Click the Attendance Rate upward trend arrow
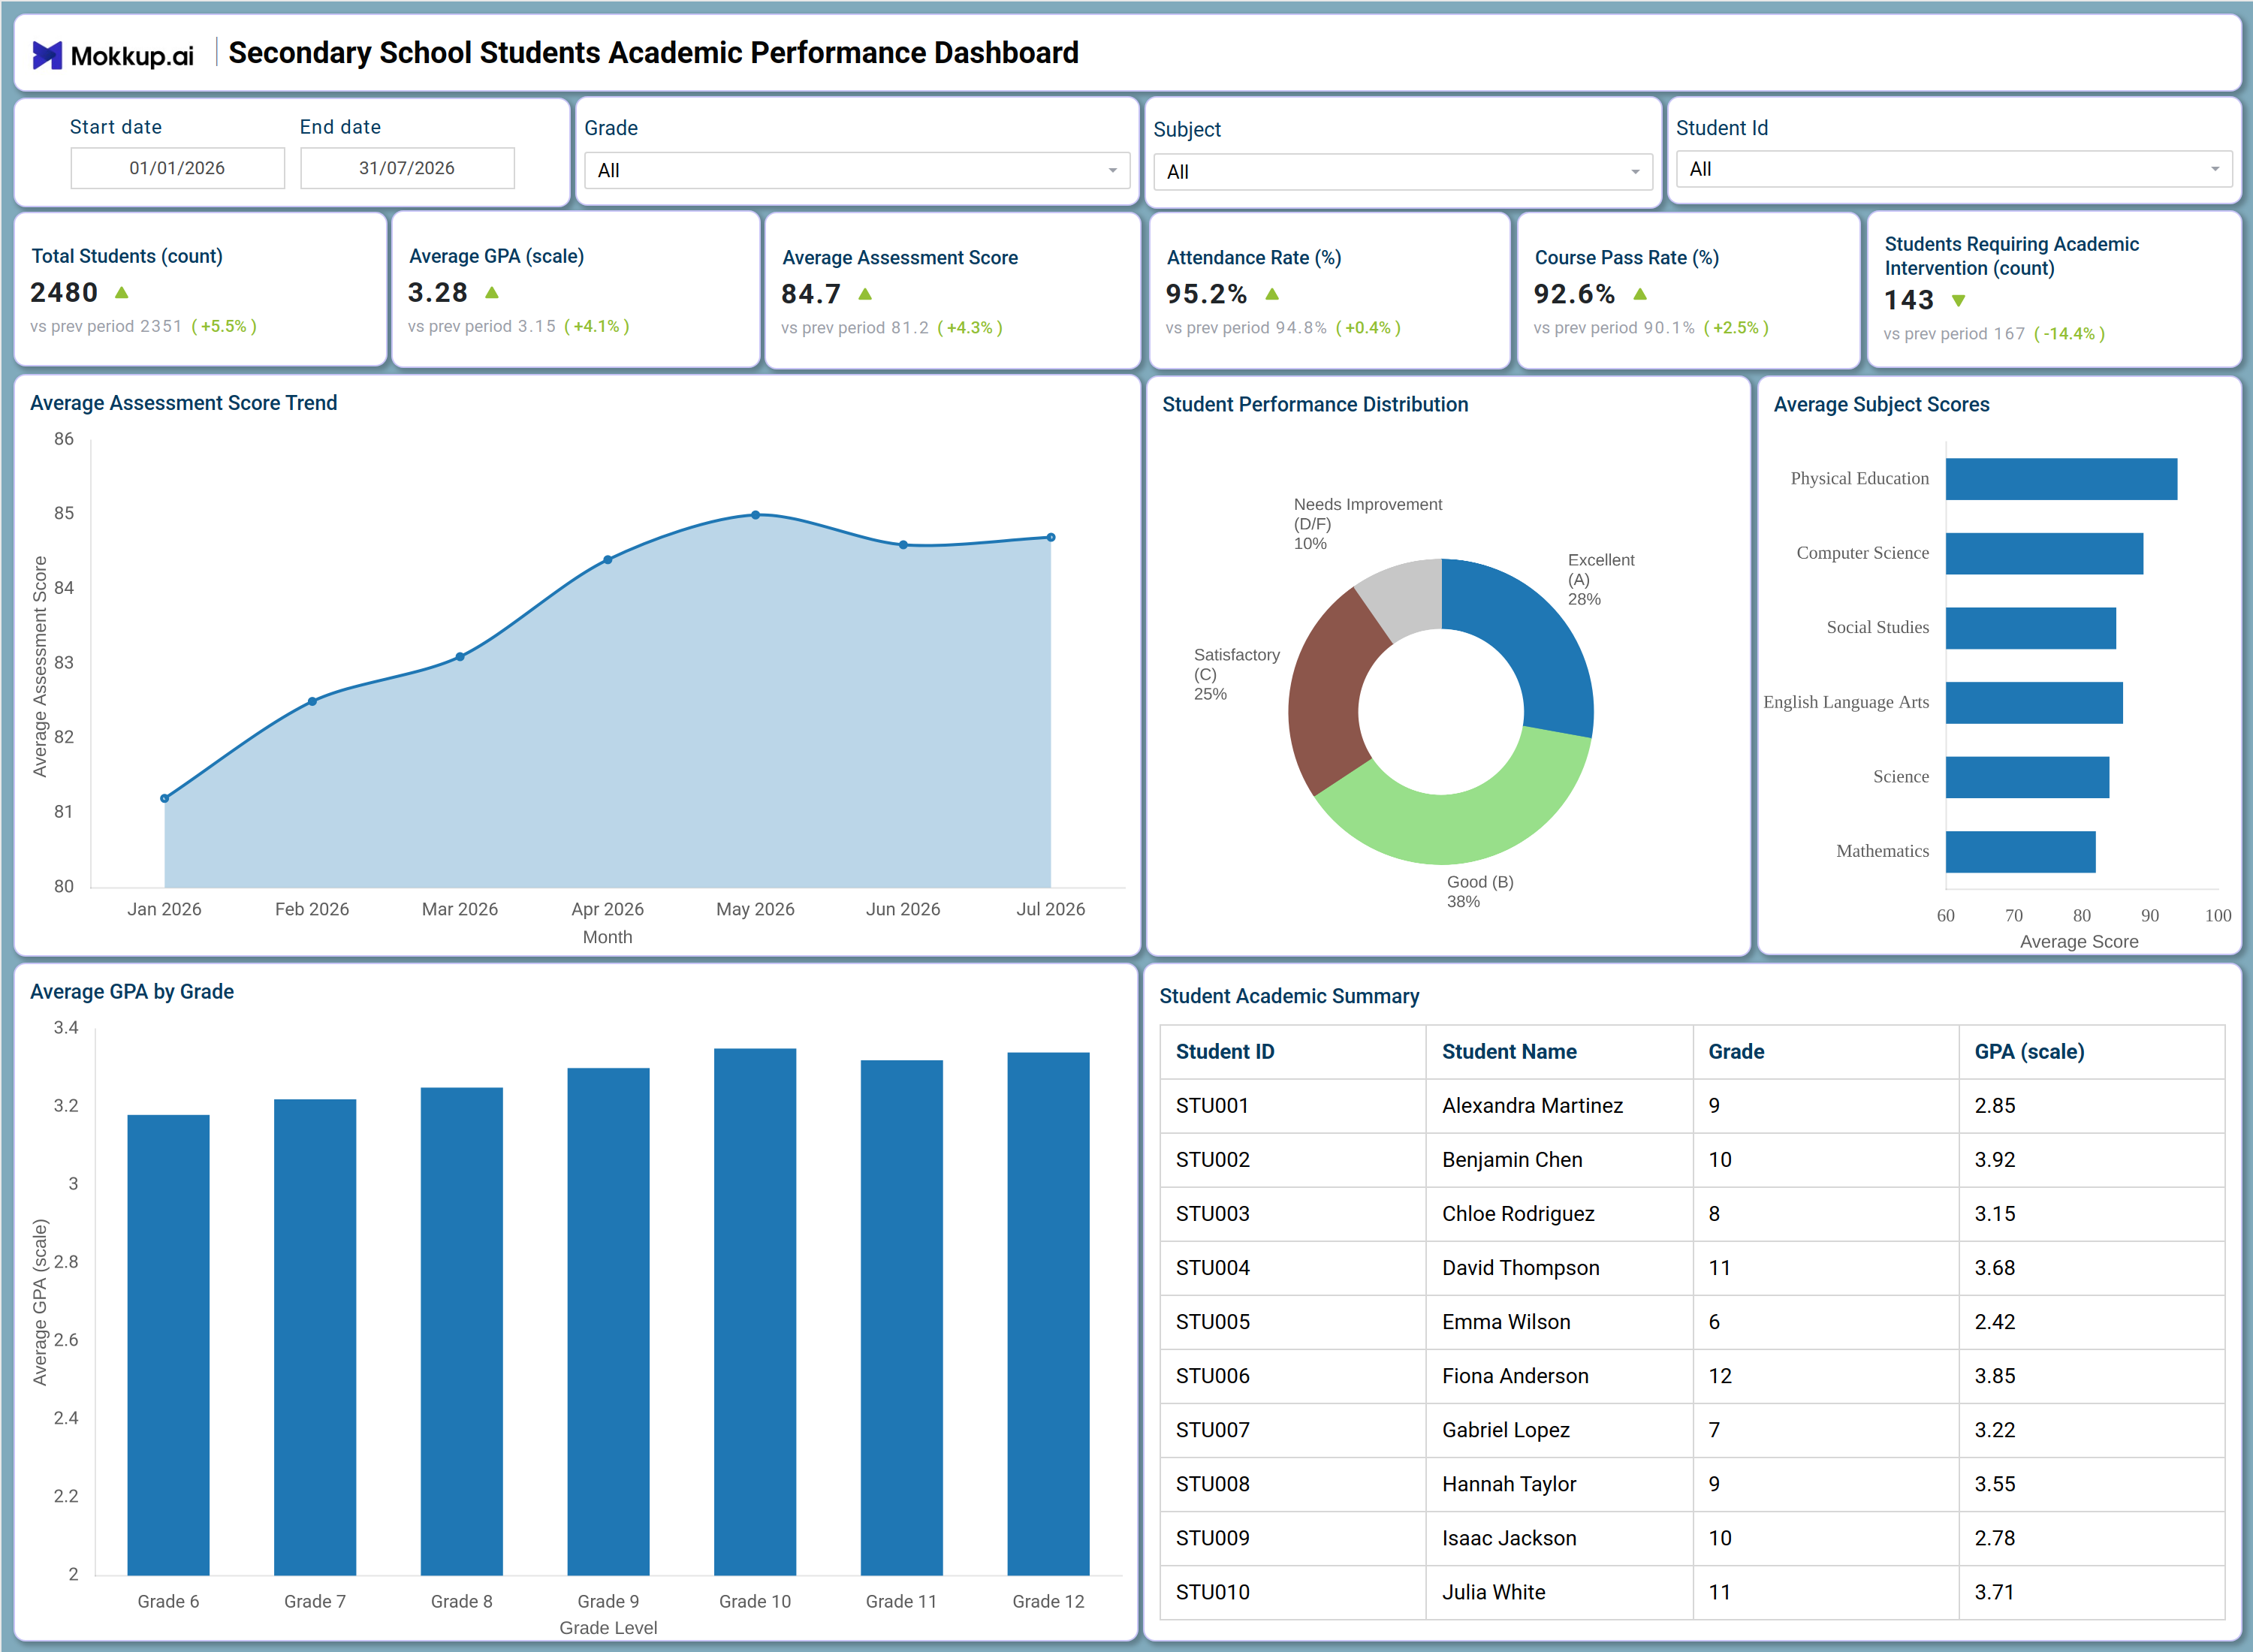Viewport: 2253px width, 1652px height. (1273, 294)
